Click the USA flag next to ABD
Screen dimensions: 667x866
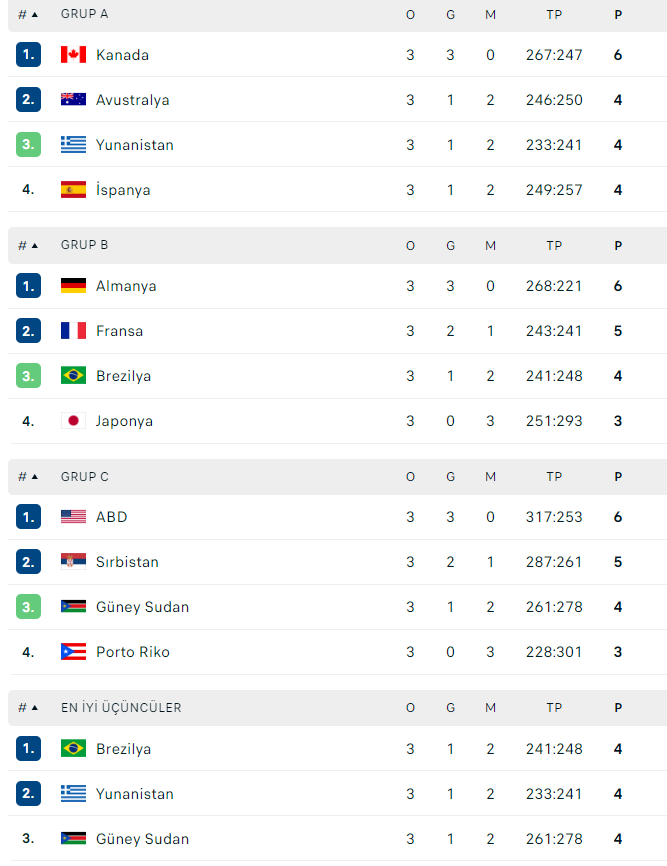(x=73, y=516)
